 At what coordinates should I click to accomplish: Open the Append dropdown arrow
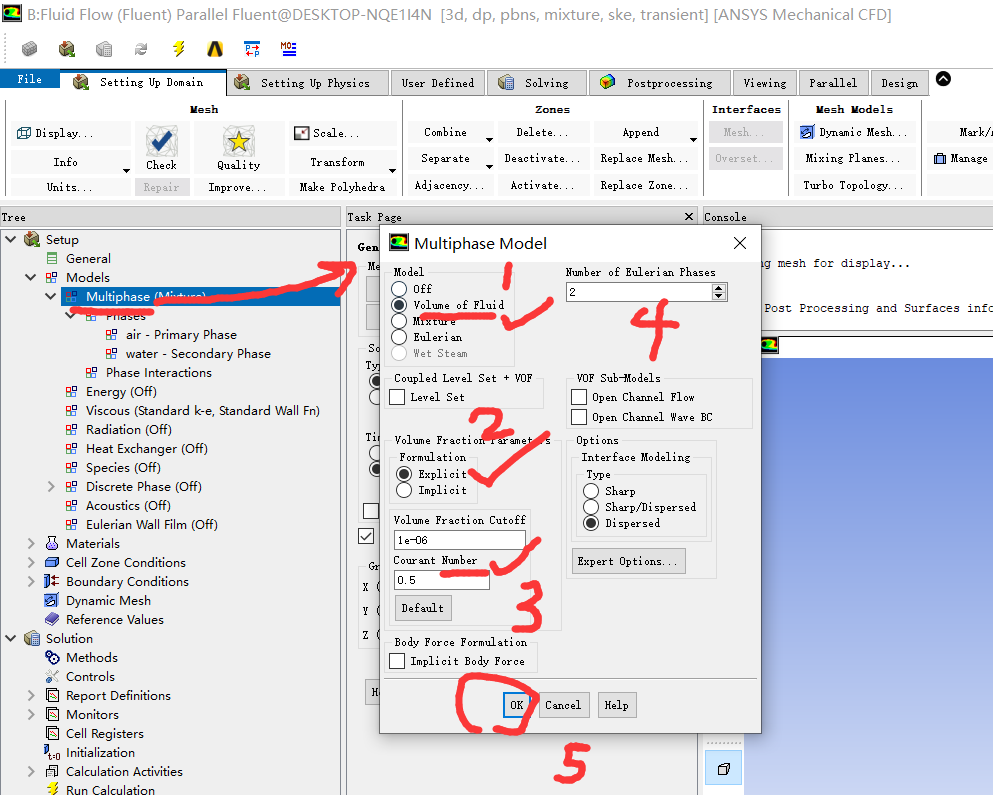point(693,139)
